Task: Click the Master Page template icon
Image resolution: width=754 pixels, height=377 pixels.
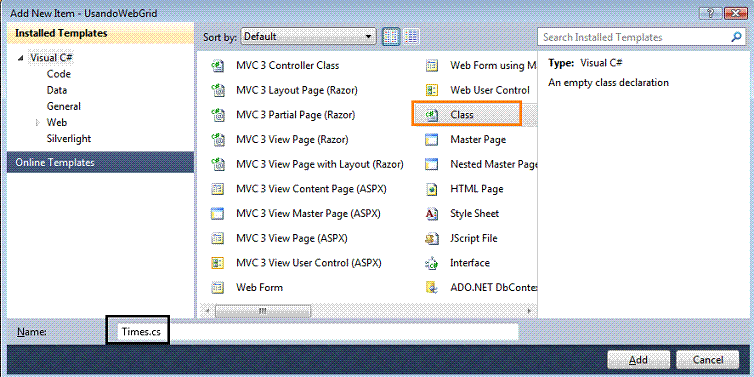Action: click(x=432, y=139)
